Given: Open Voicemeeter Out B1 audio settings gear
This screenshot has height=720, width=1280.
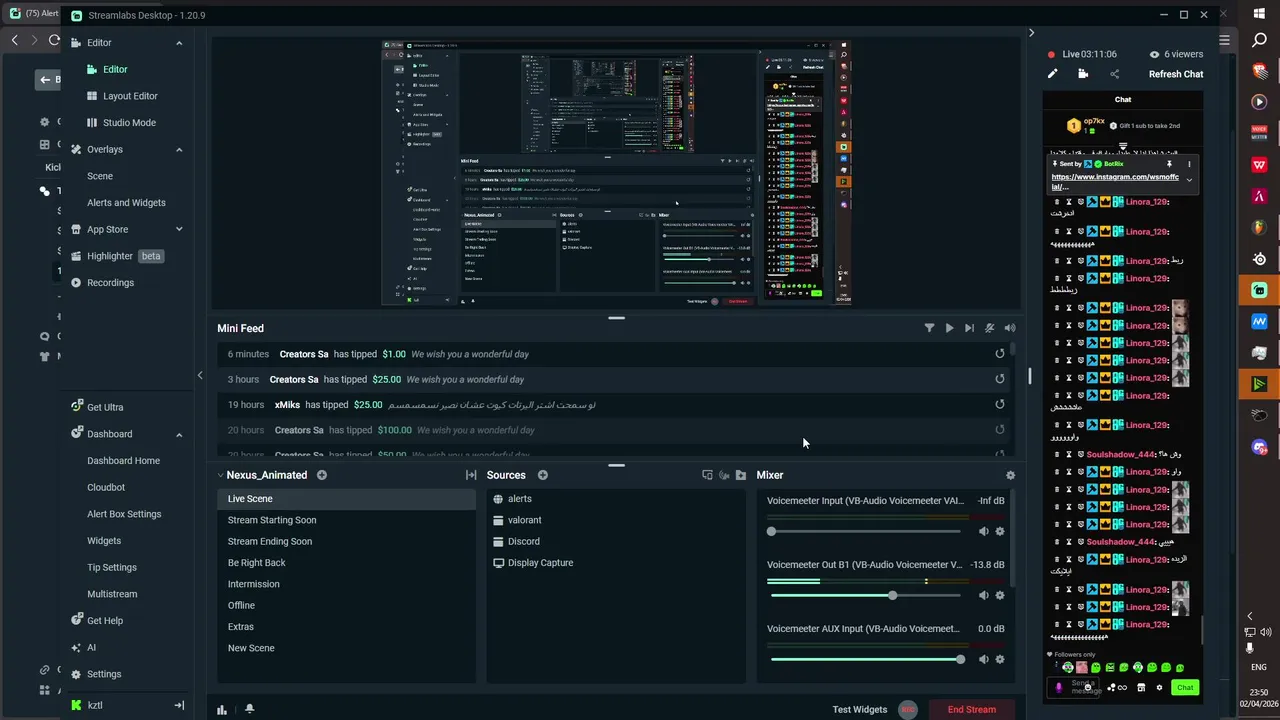Looking at the screenshot, I should (x=1000, y=596).
